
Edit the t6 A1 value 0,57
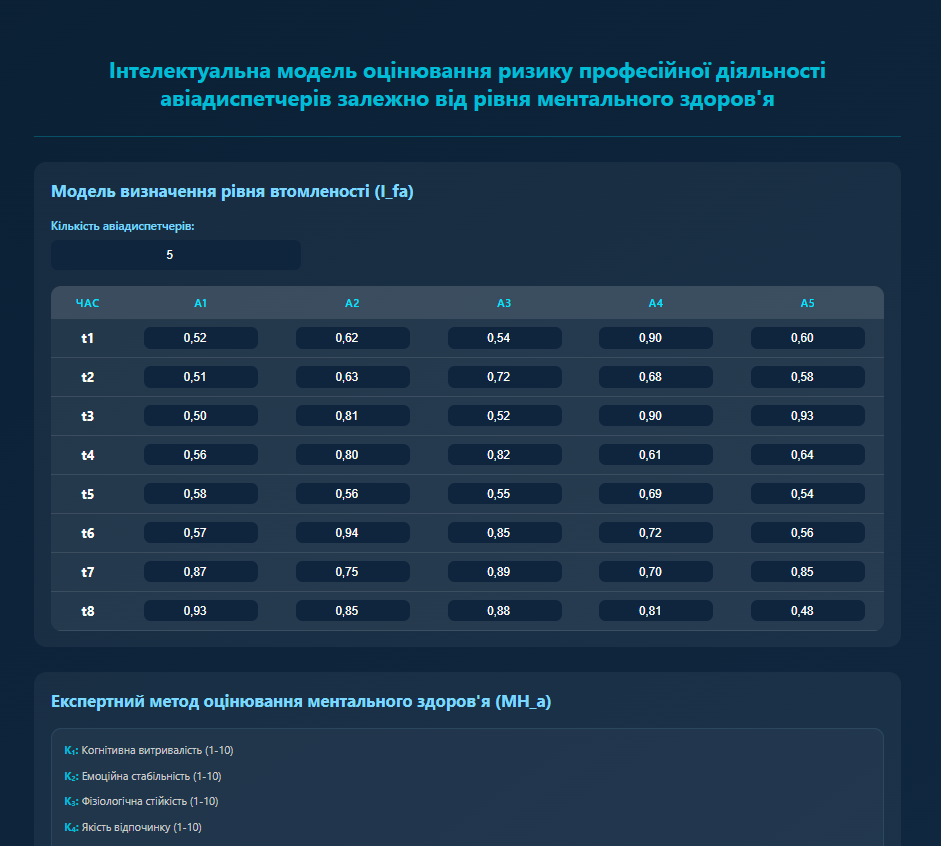tap(201, 533)
